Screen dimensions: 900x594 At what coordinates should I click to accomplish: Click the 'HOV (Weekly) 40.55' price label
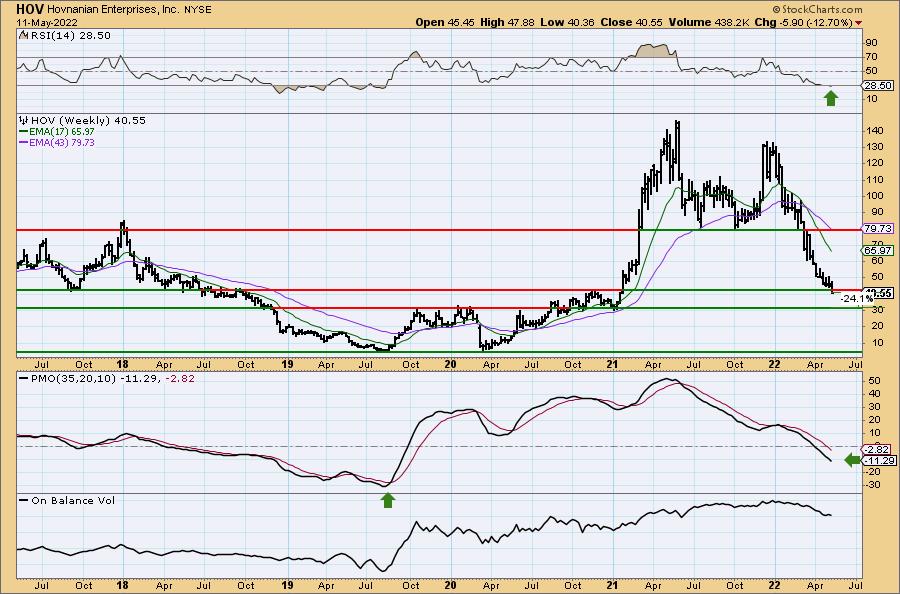pyautogui.click(x=88, y=121)
